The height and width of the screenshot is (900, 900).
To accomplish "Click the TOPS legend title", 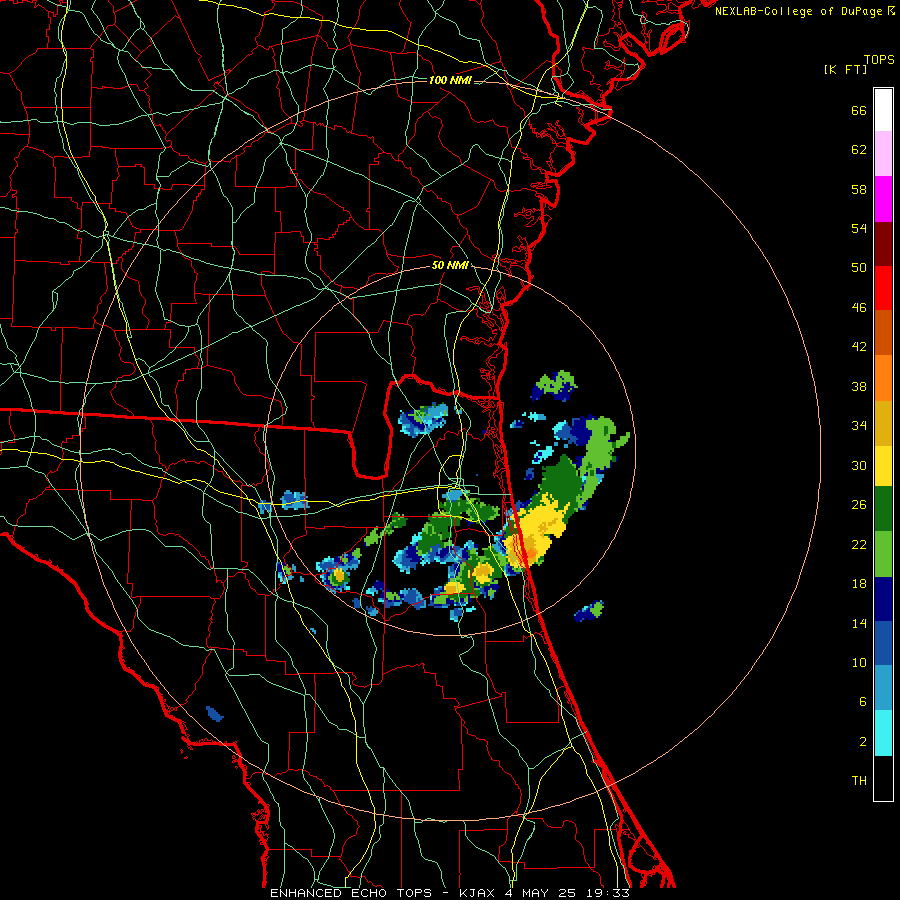I will point(879,59).
